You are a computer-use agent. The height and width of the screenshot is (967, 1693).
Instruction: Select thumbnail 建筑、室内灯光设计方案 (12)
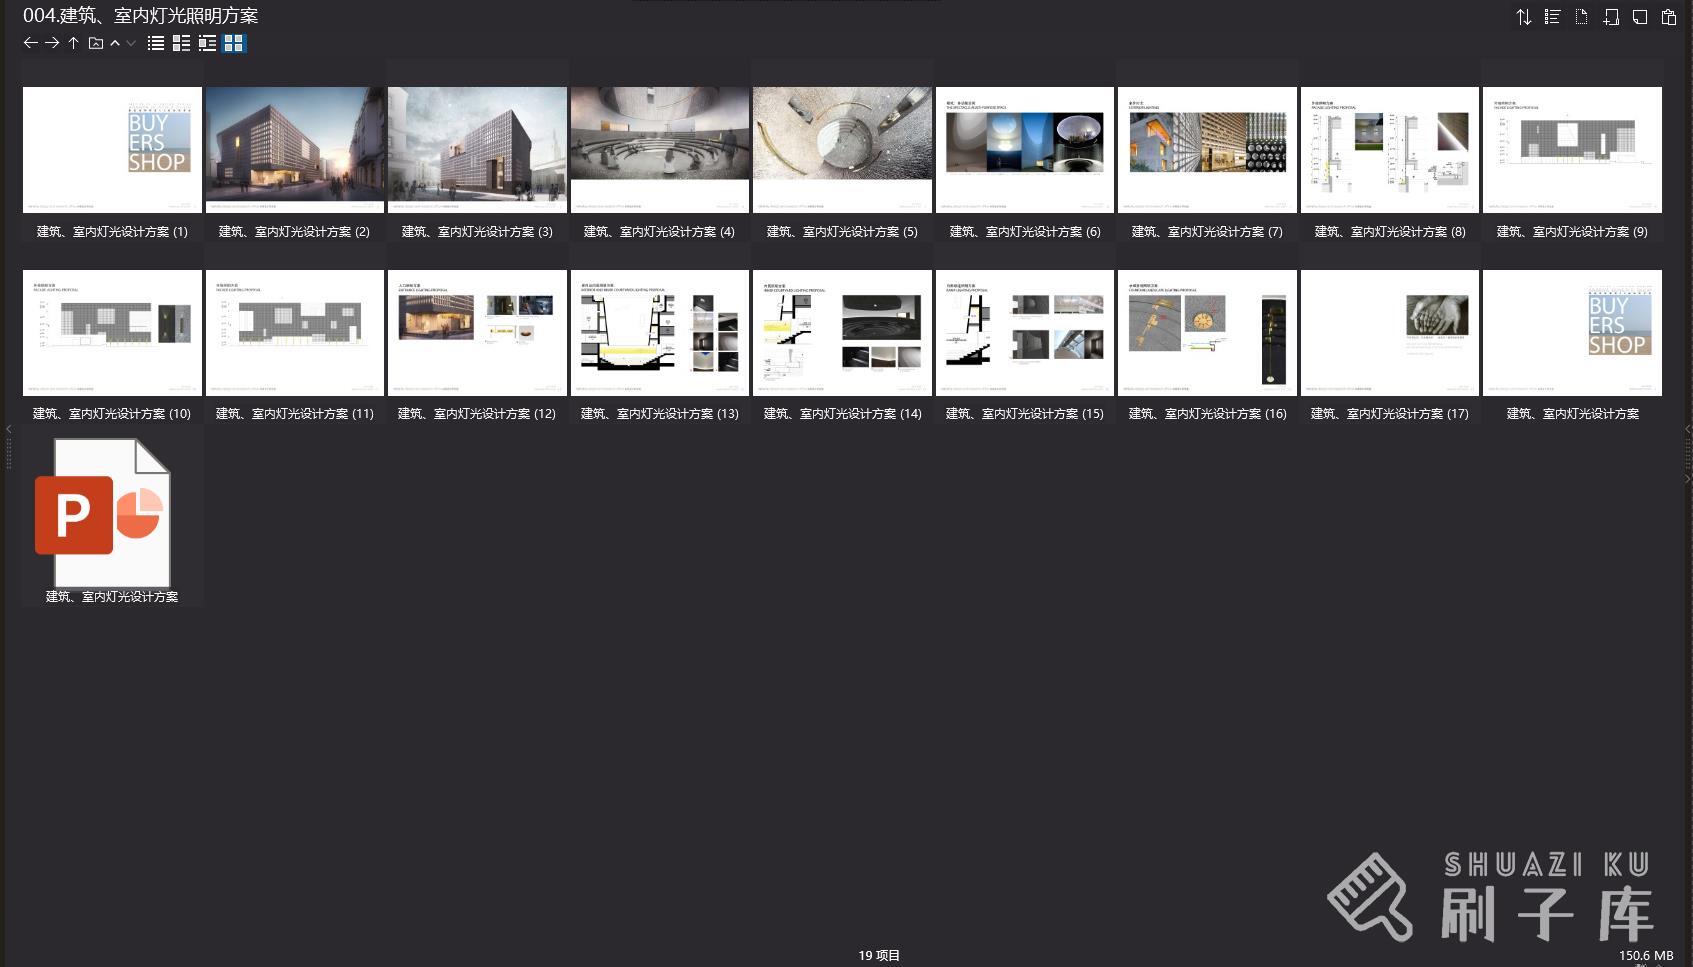pyautogui.click(x=477, y=332)
